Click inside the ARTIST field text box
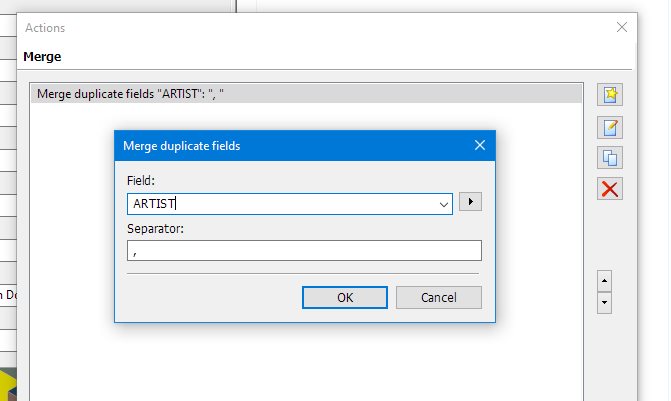Screen dimensions: 671x401 tap(282, 204)
